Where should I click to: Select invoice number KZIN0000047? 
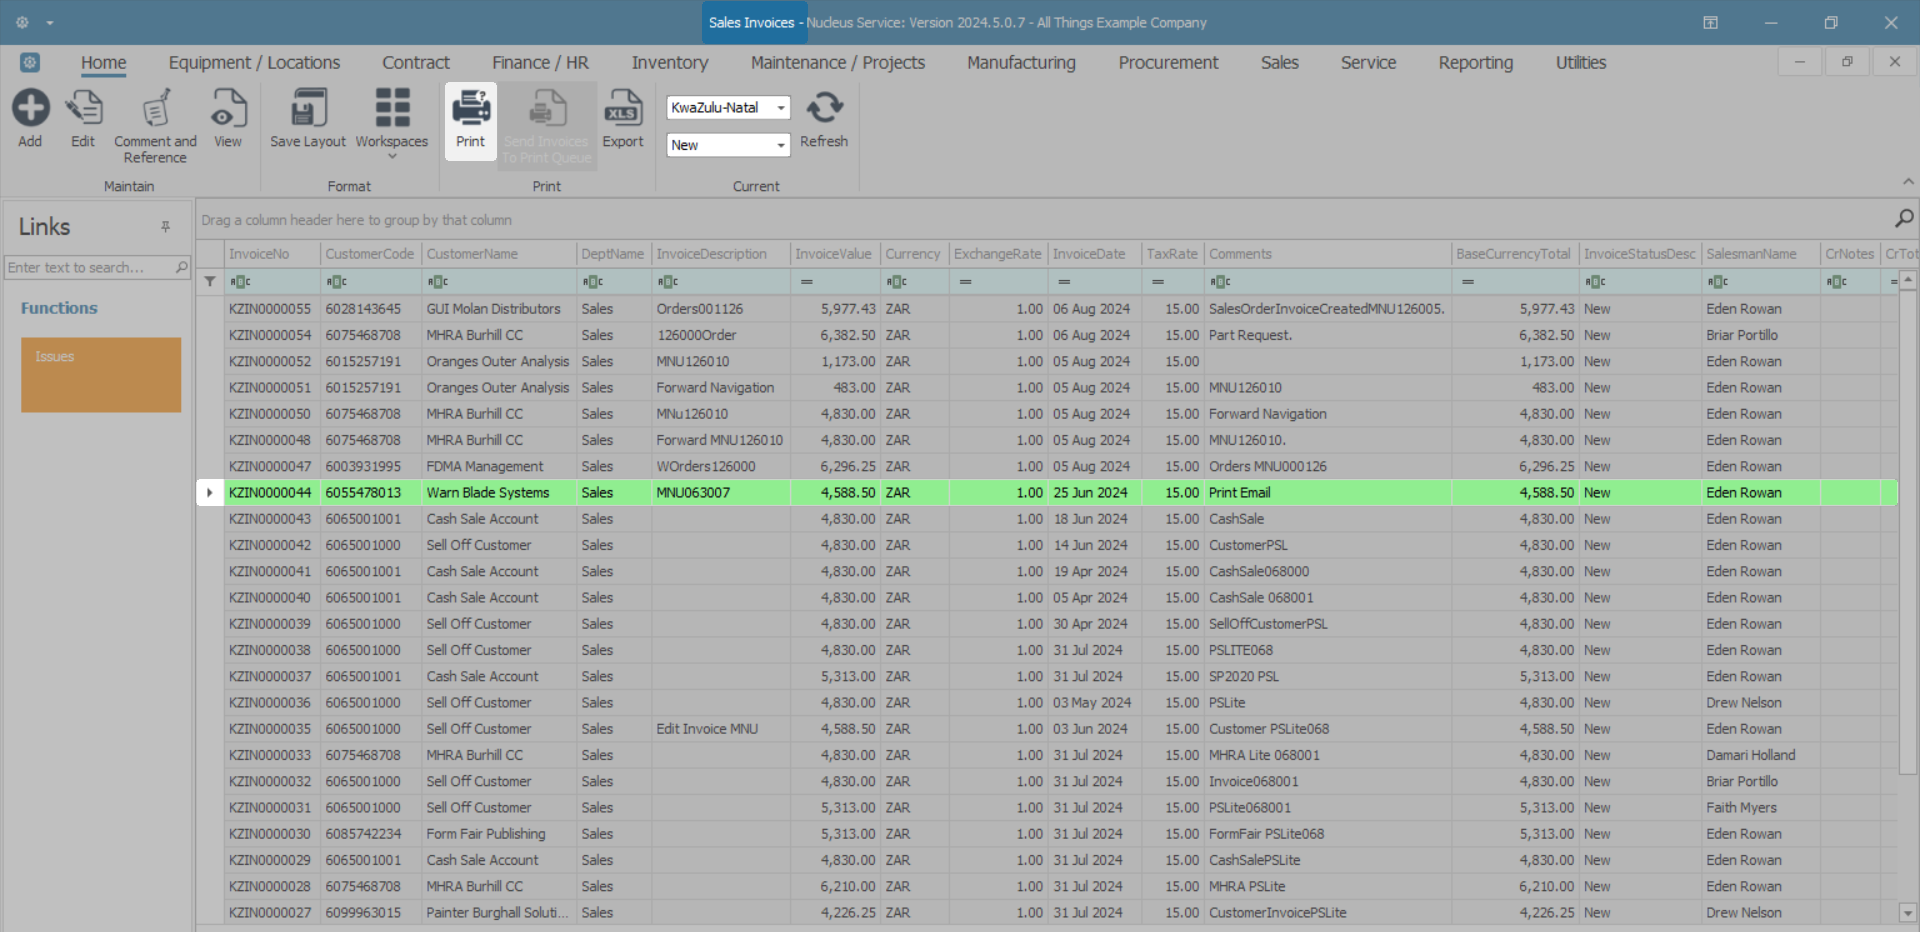click(270, 466)
